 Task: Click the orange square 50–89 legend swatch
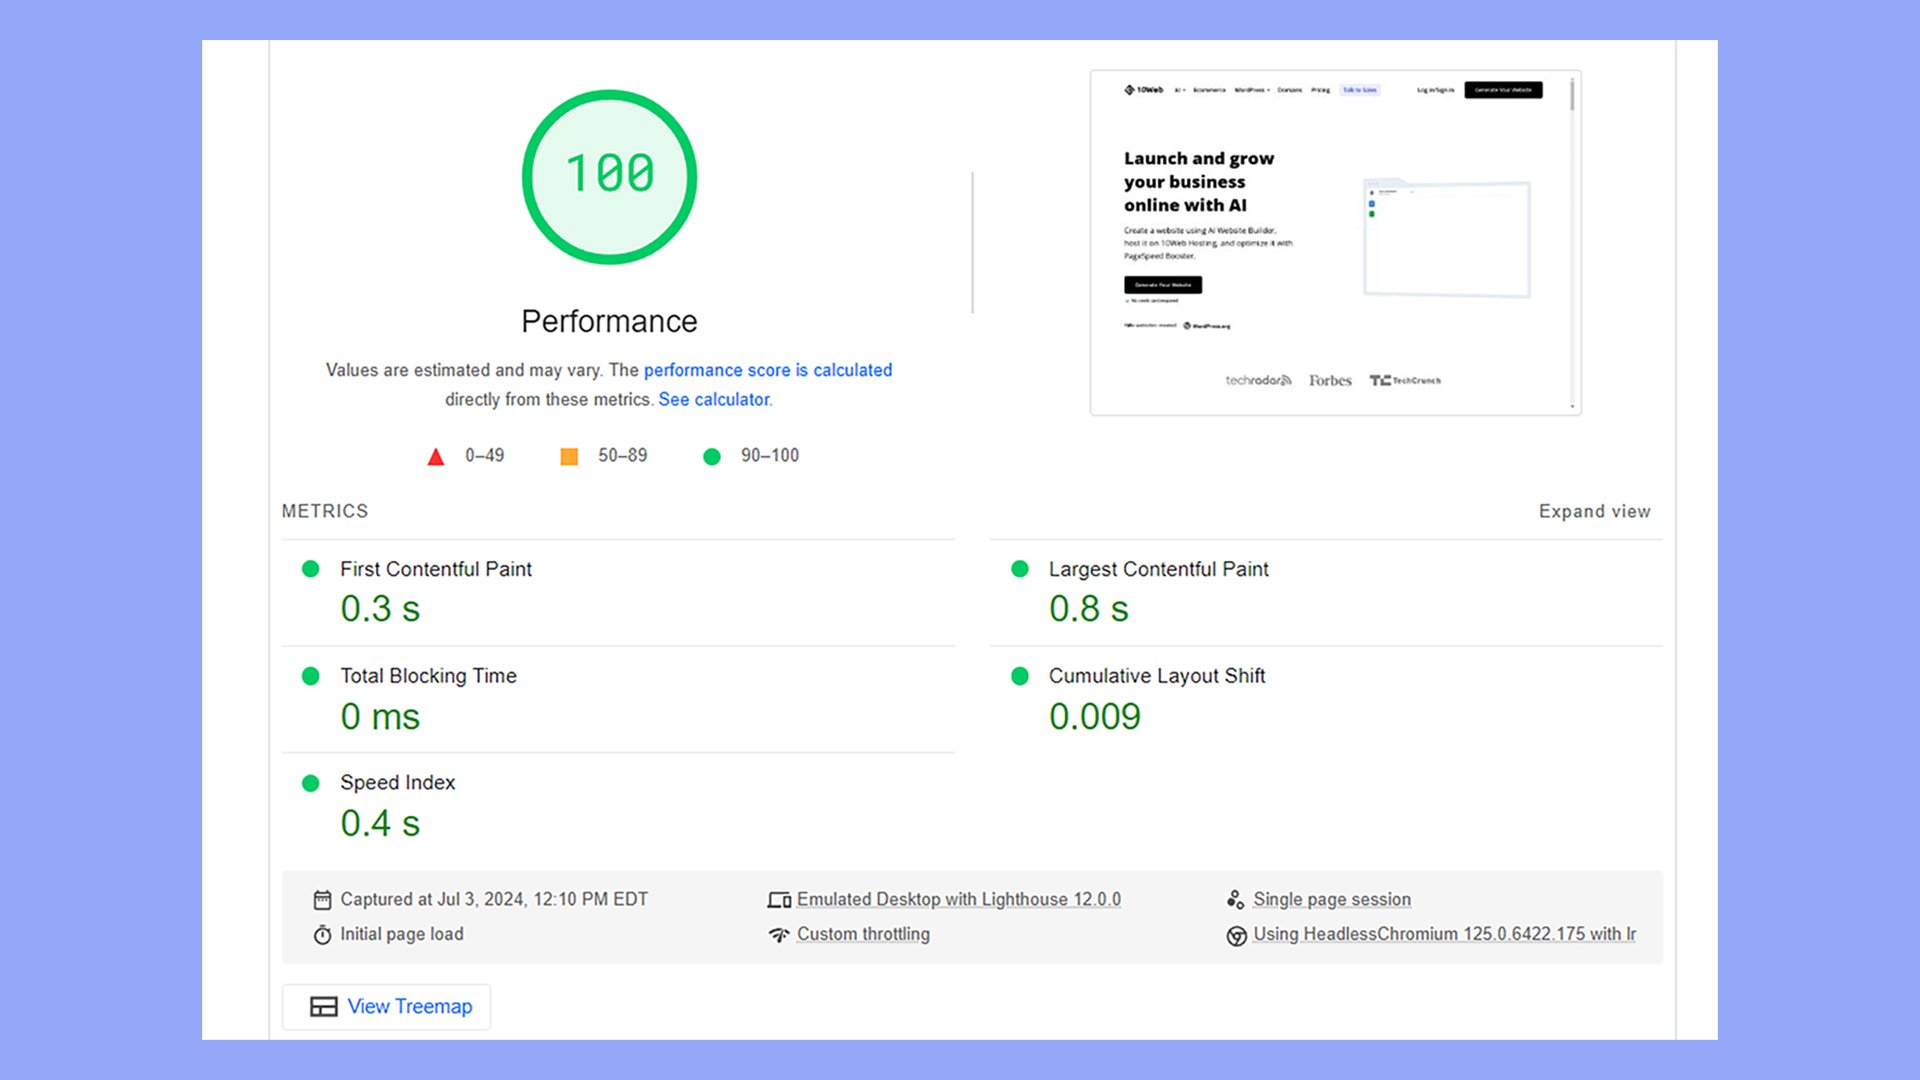(x=569, y=457)
